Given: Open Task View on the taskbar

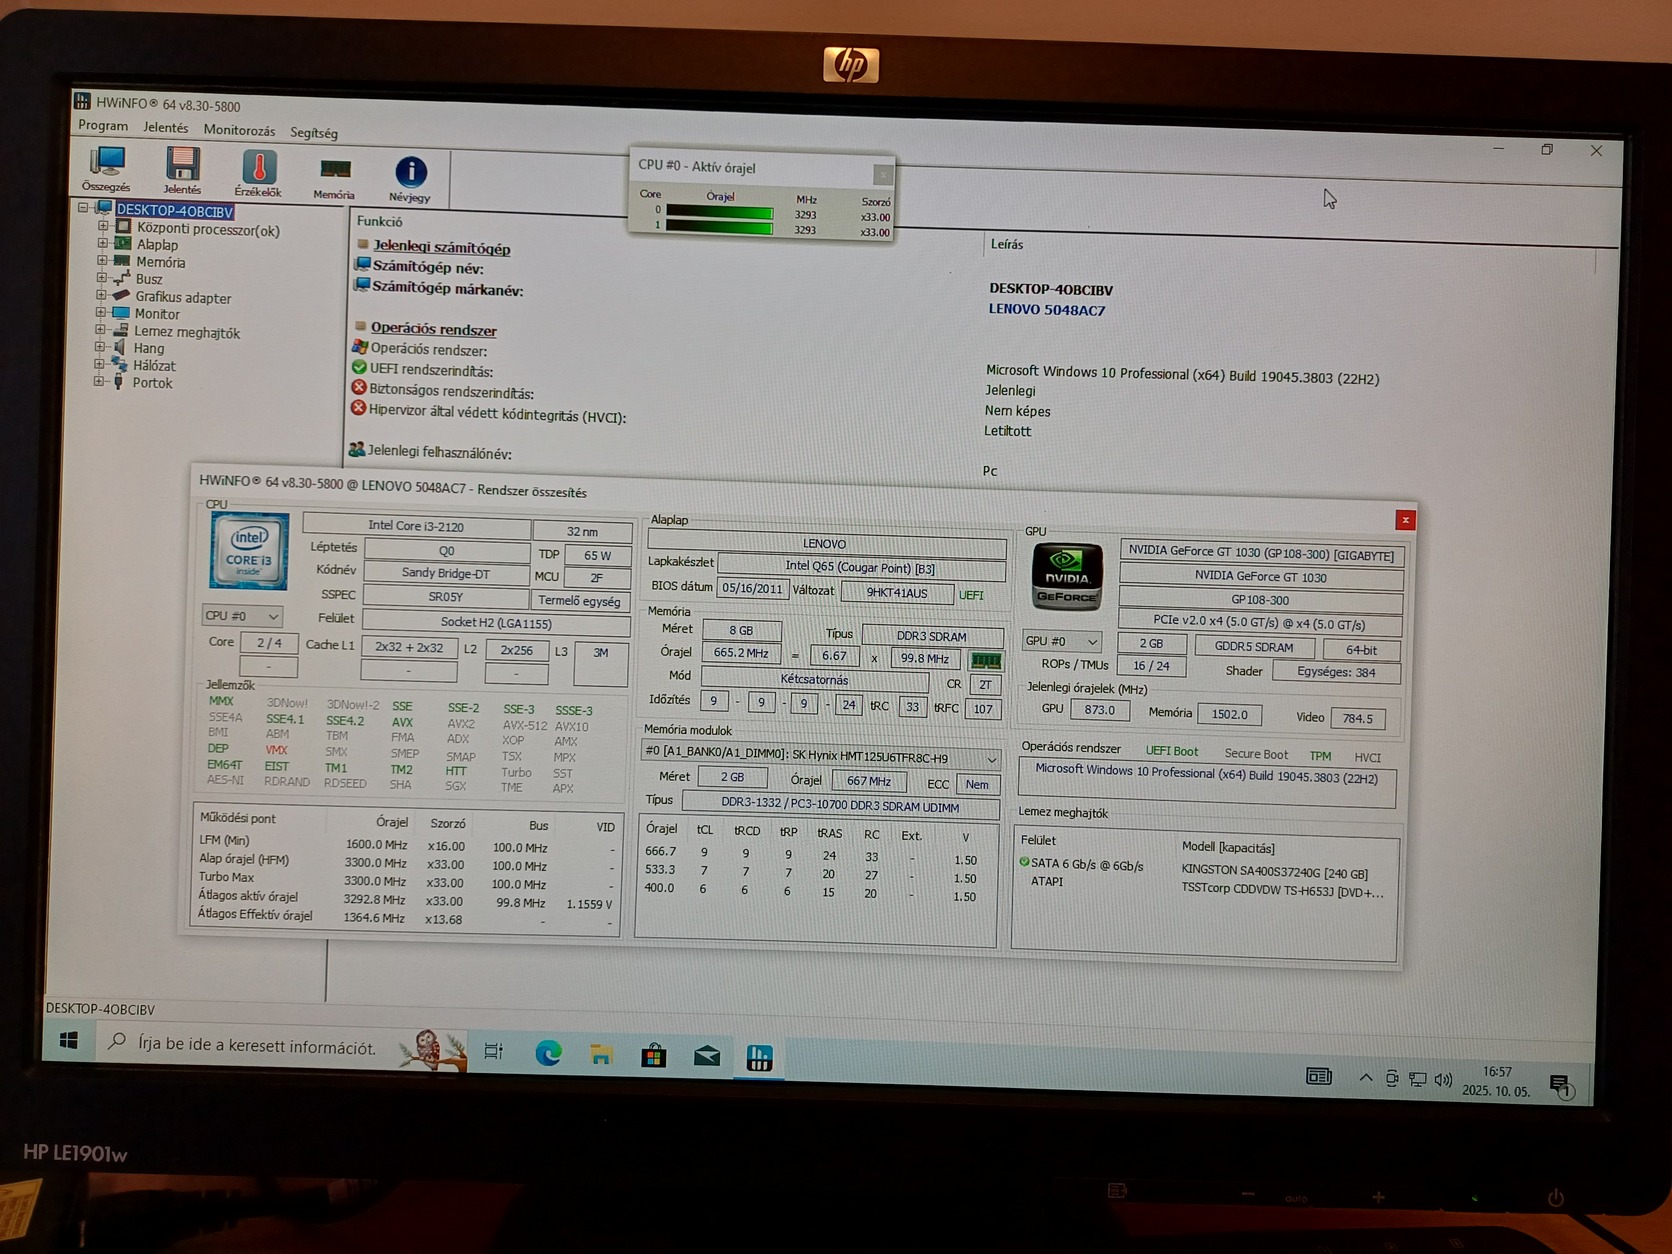Looking at the screenshot, I should [x=494, y=1051].
